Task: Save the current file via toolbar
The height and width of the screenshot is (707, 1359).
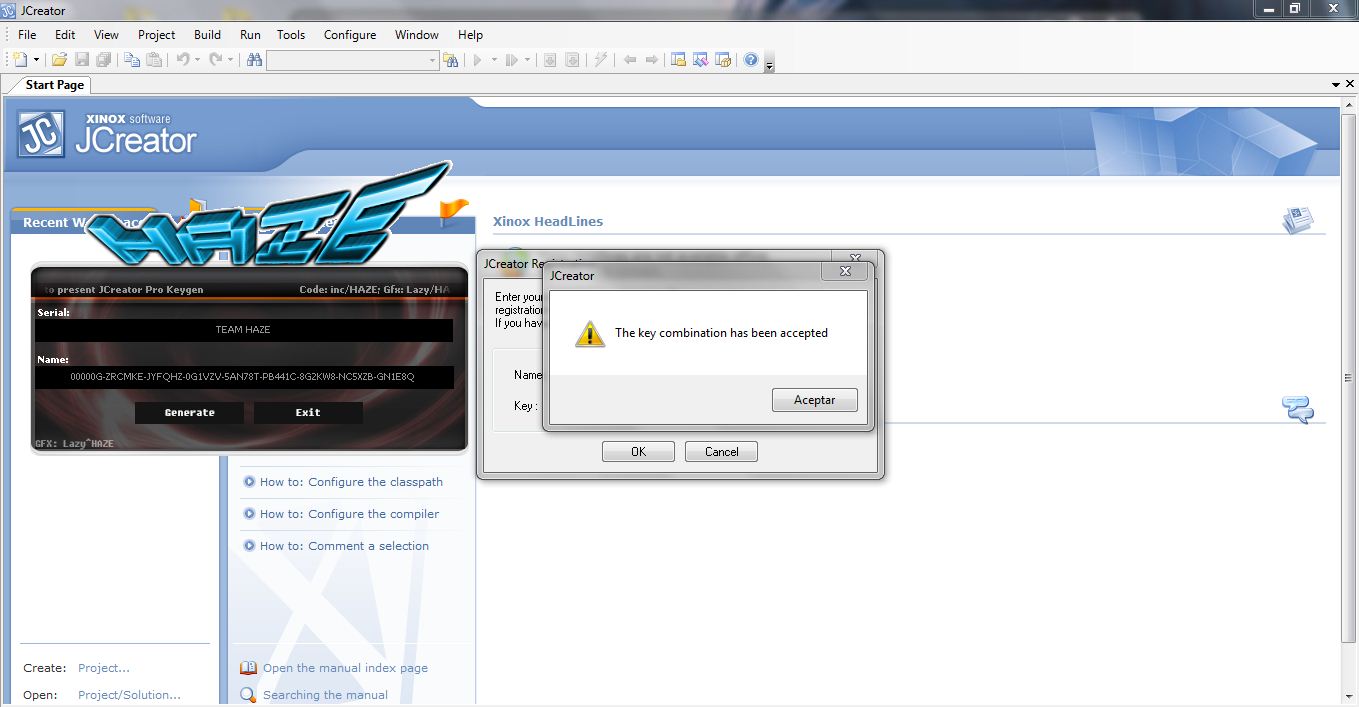Action: coord(81,59)
